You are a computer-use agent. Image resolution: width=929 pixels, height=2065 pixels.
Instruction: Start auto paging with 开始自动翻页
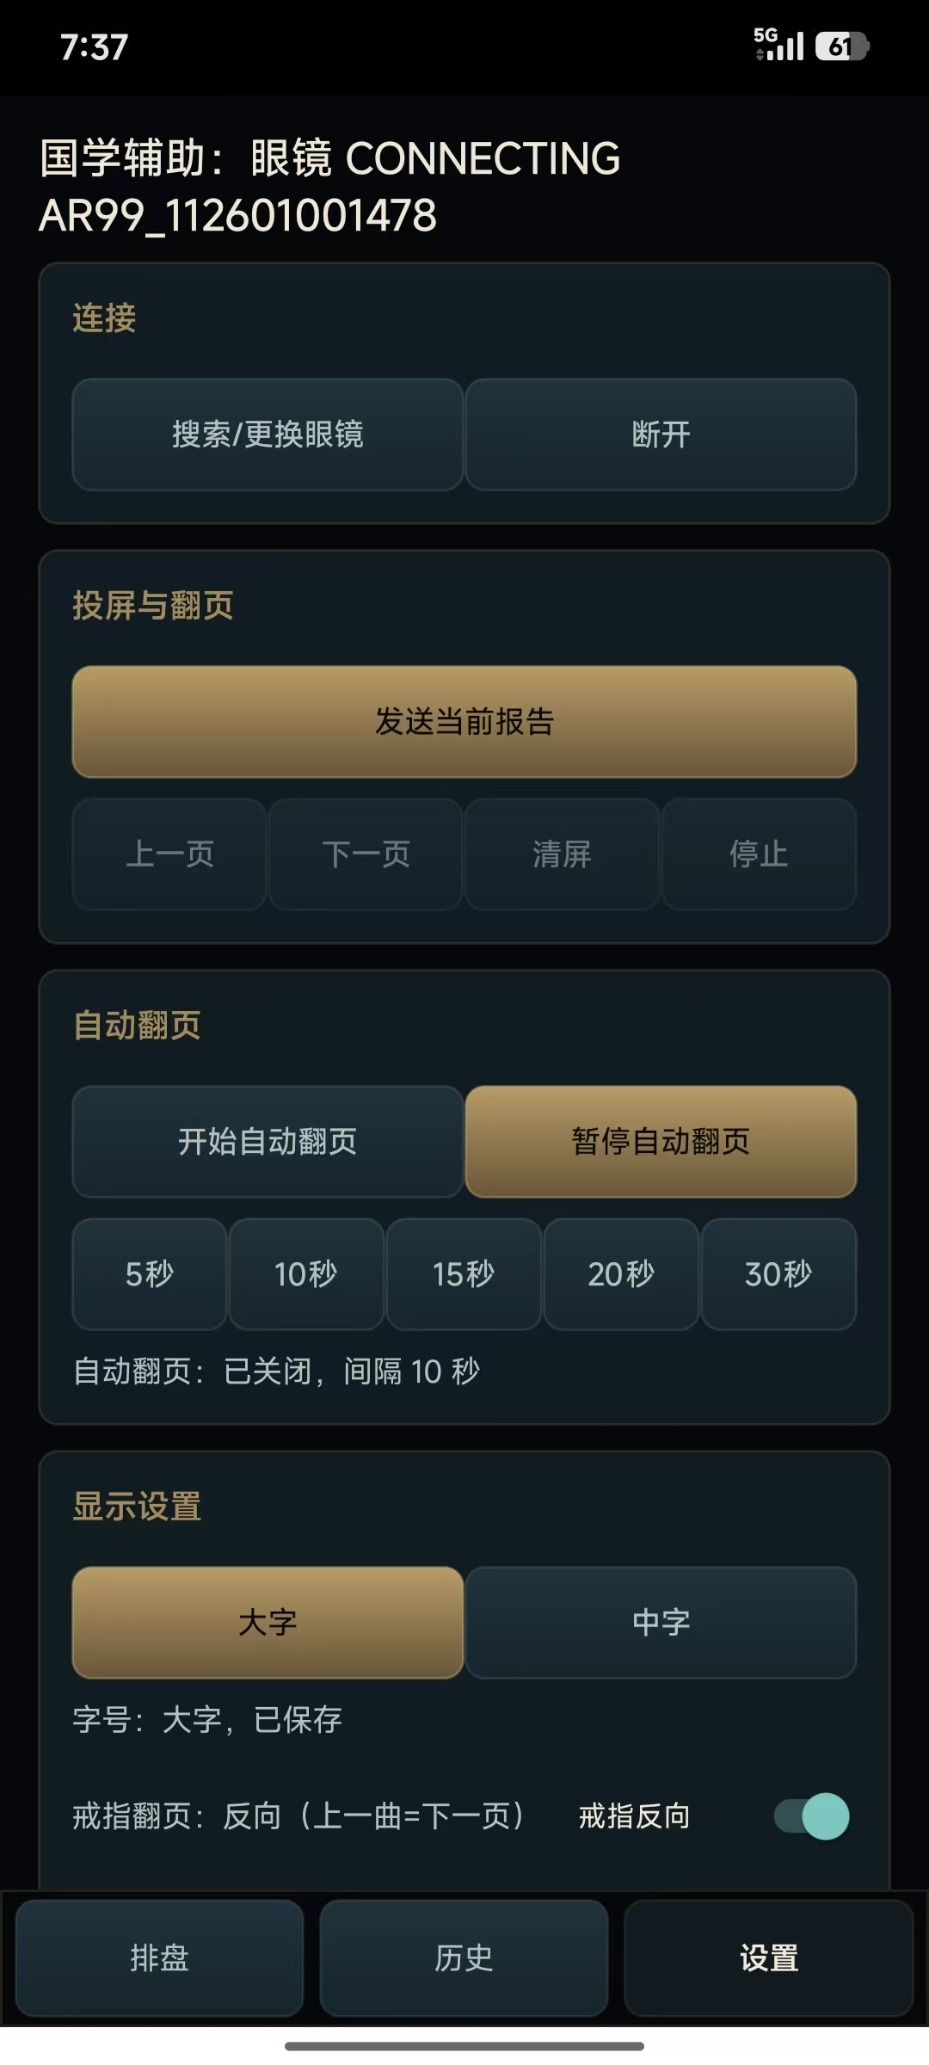point(267,1141)
